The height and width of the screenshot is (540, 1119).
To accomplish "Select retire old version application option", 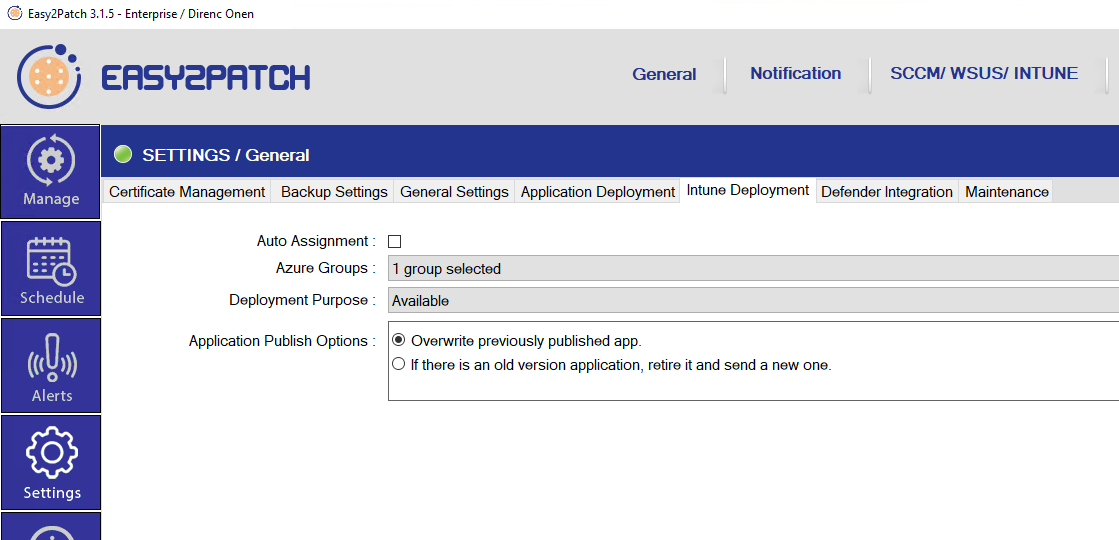I will pos(399,365).
